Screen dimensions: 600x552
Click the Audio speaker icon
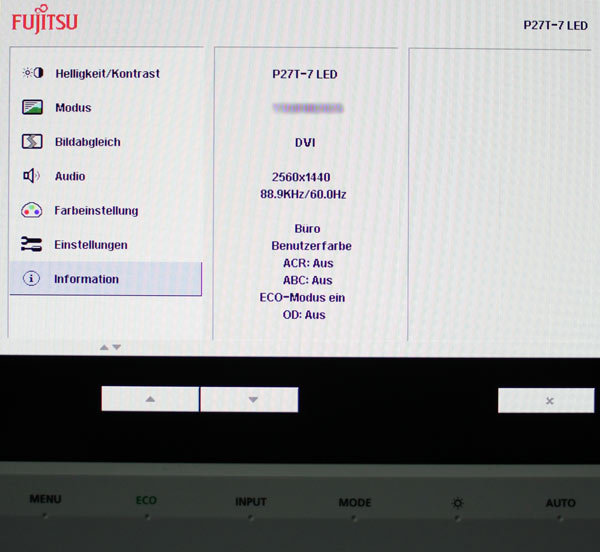click(x=31, y=176)
